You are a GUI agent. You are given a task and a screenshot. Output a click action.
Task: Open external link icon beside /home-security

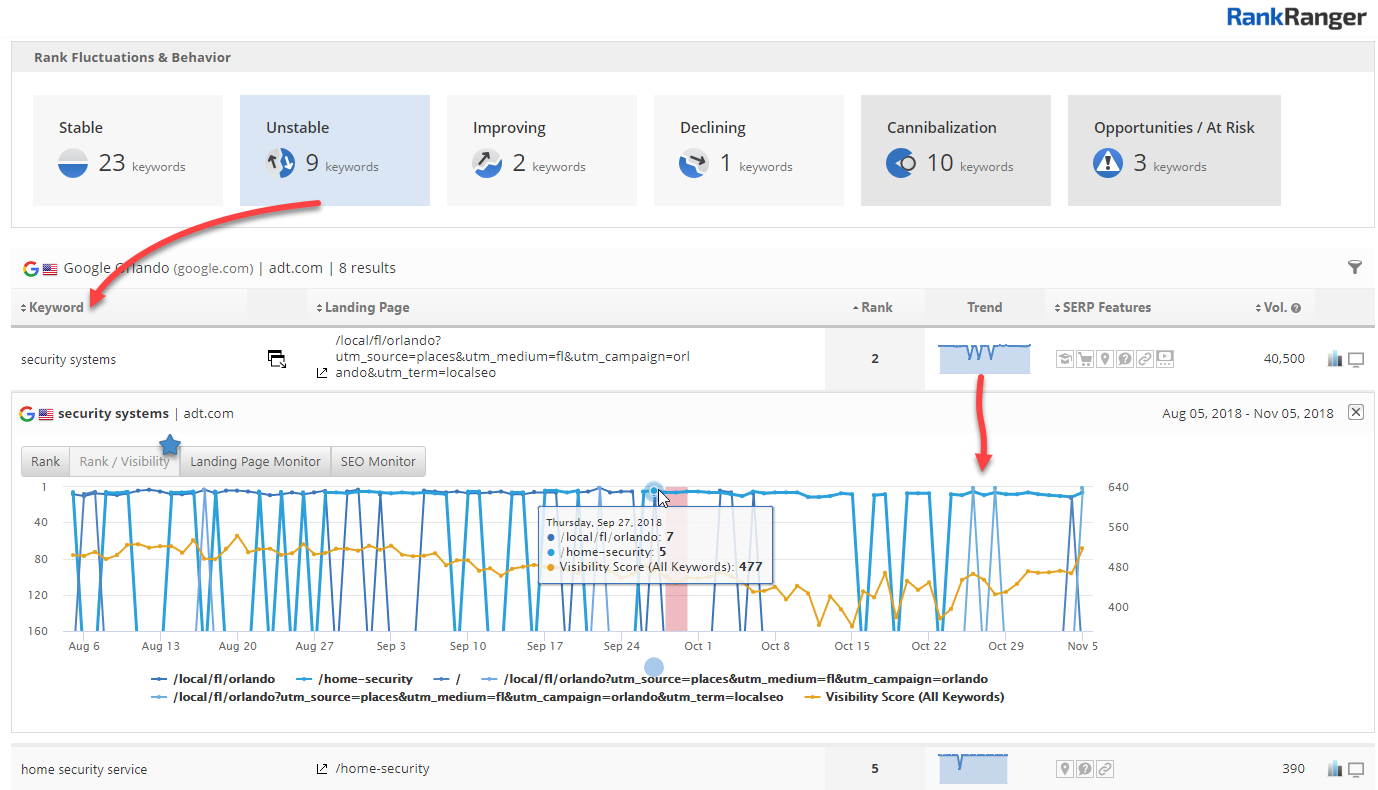coord(322,769)
